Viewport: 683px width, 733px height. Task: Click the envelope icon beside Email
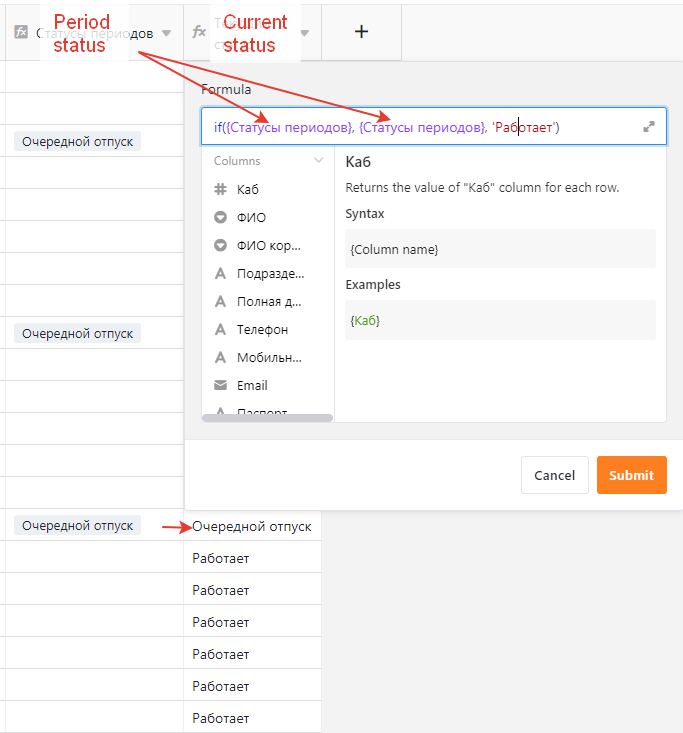point(221,385)
